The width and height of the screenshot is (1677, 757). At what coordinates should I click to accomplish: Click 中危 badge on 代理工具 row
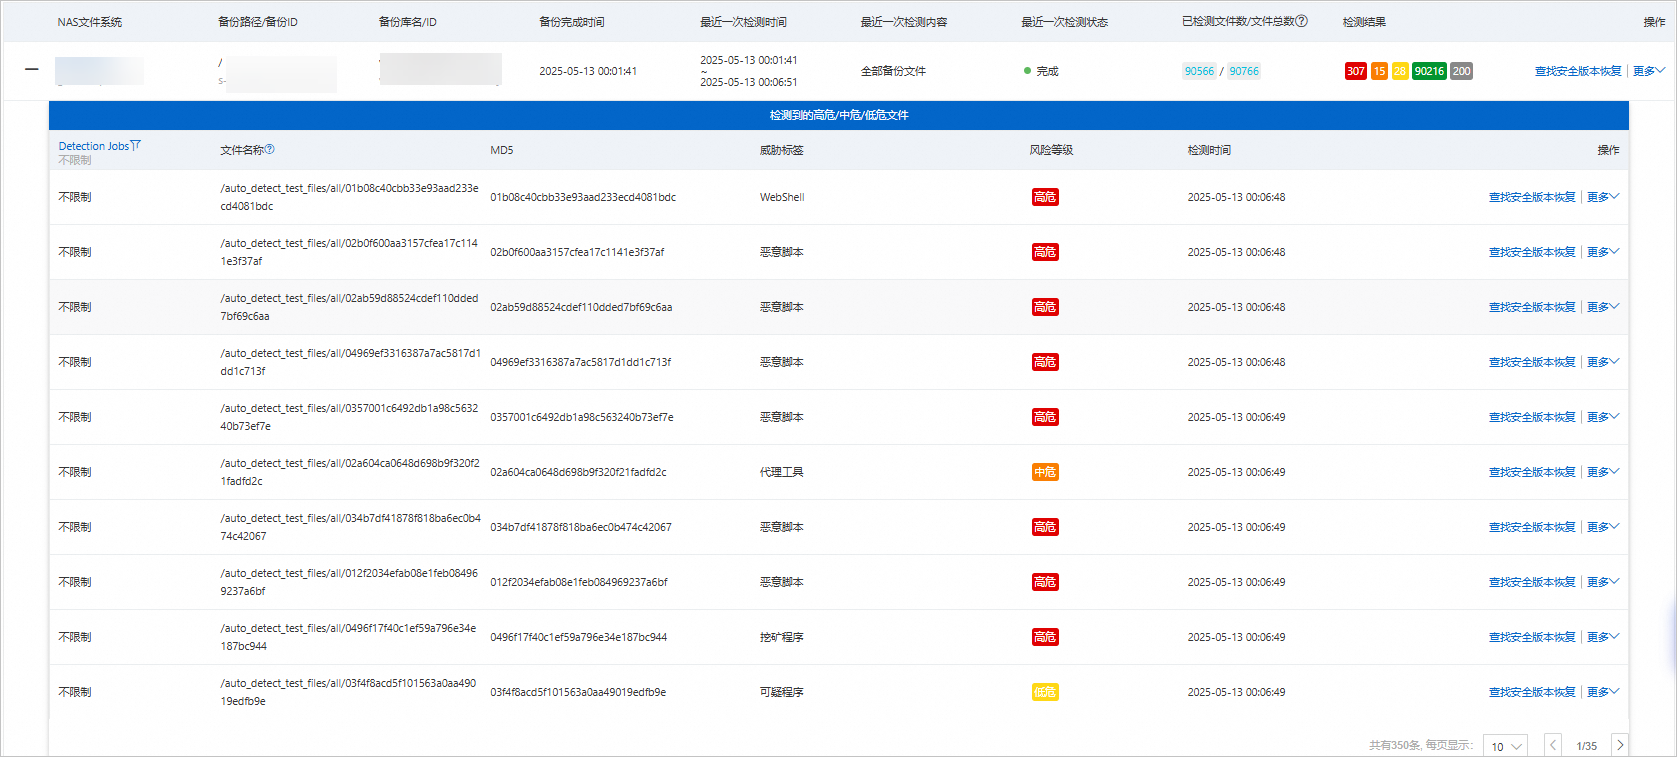point(1045,472)
